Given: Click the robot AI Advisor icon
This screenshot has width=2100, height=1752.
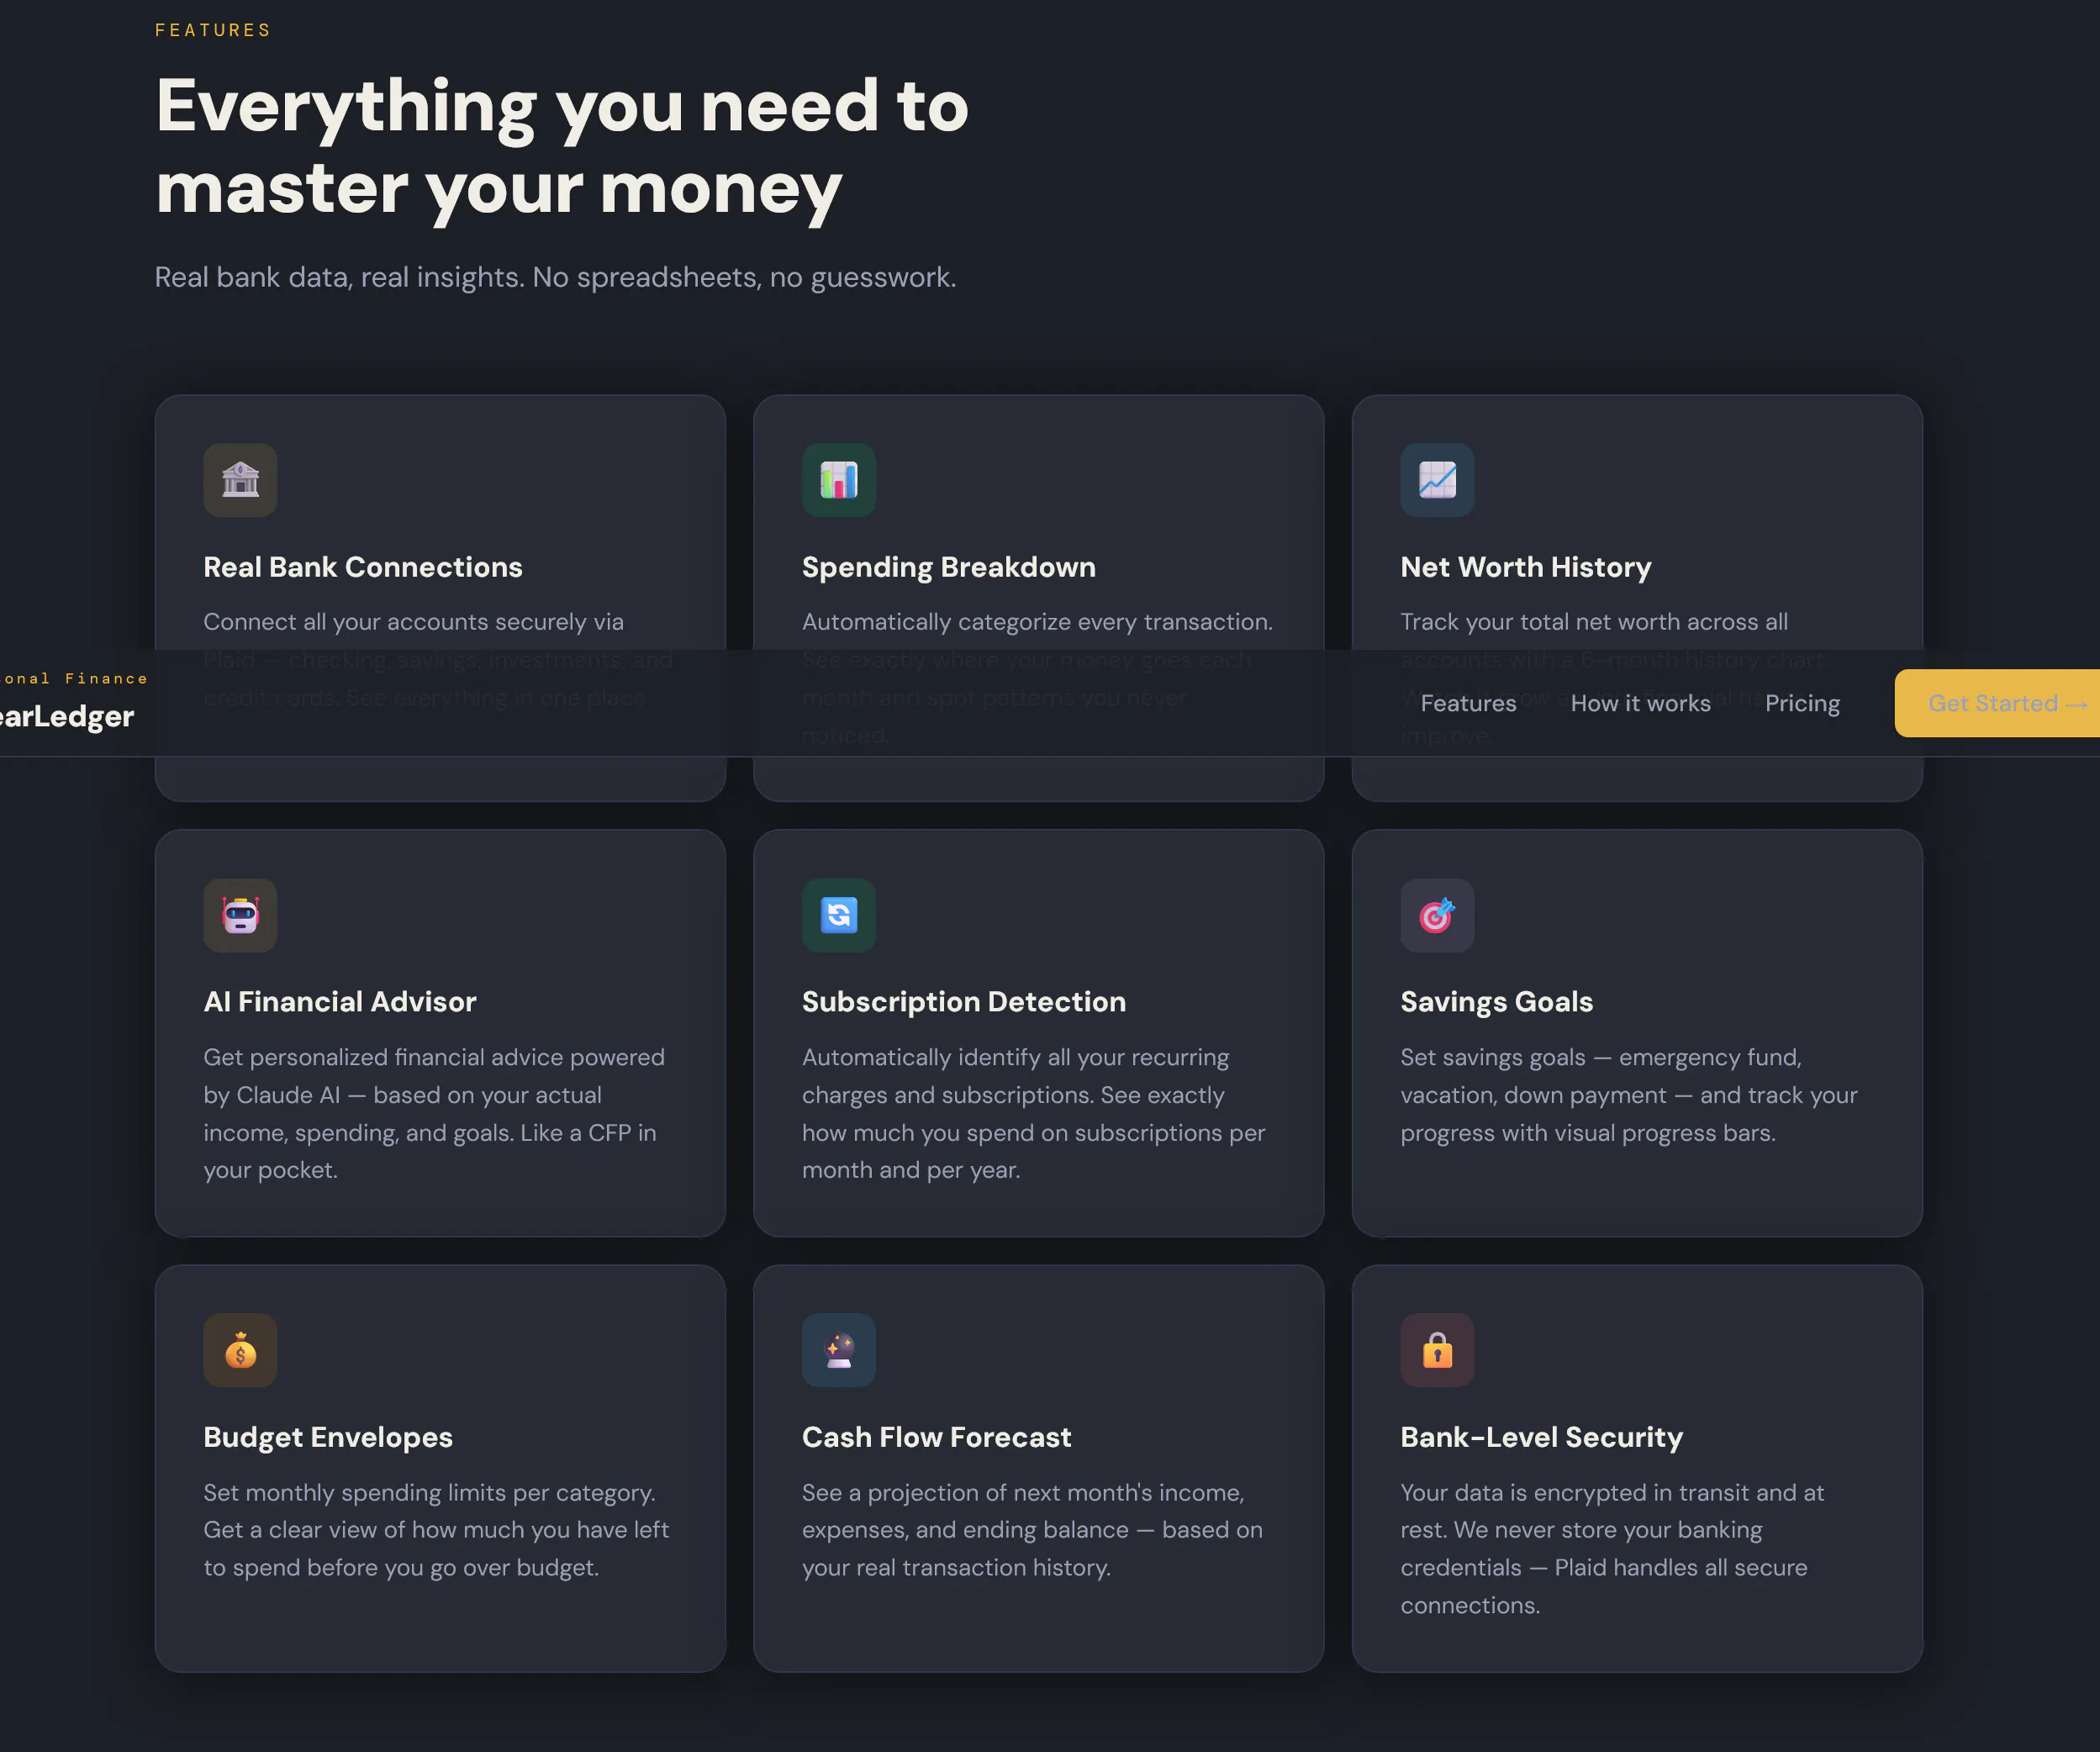Looking at the screenshot, I should (x=240, y=915).
